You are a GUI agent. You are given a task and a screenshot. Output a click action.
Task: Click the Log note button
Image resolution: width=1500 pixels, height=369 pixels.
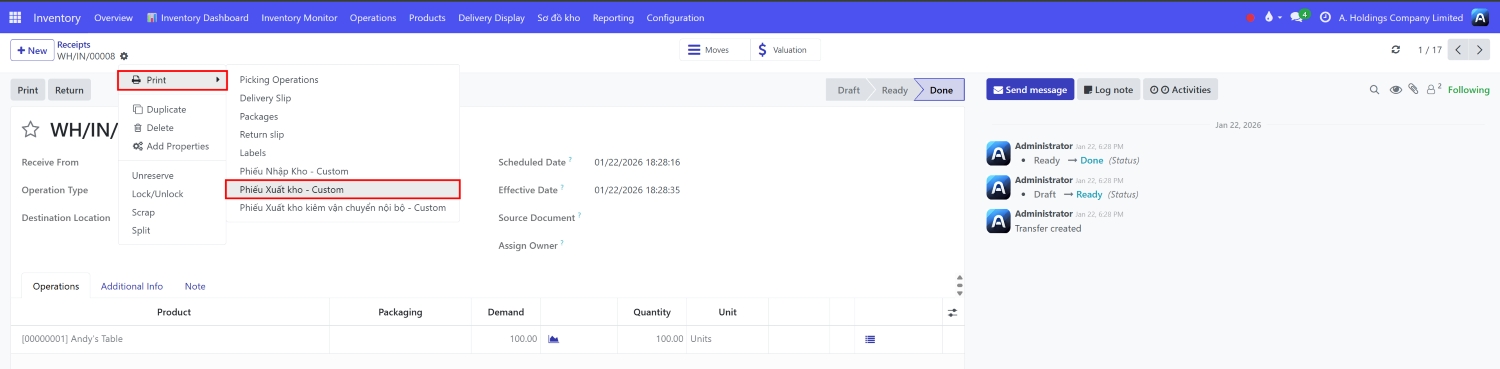[x=1108, y=90]
